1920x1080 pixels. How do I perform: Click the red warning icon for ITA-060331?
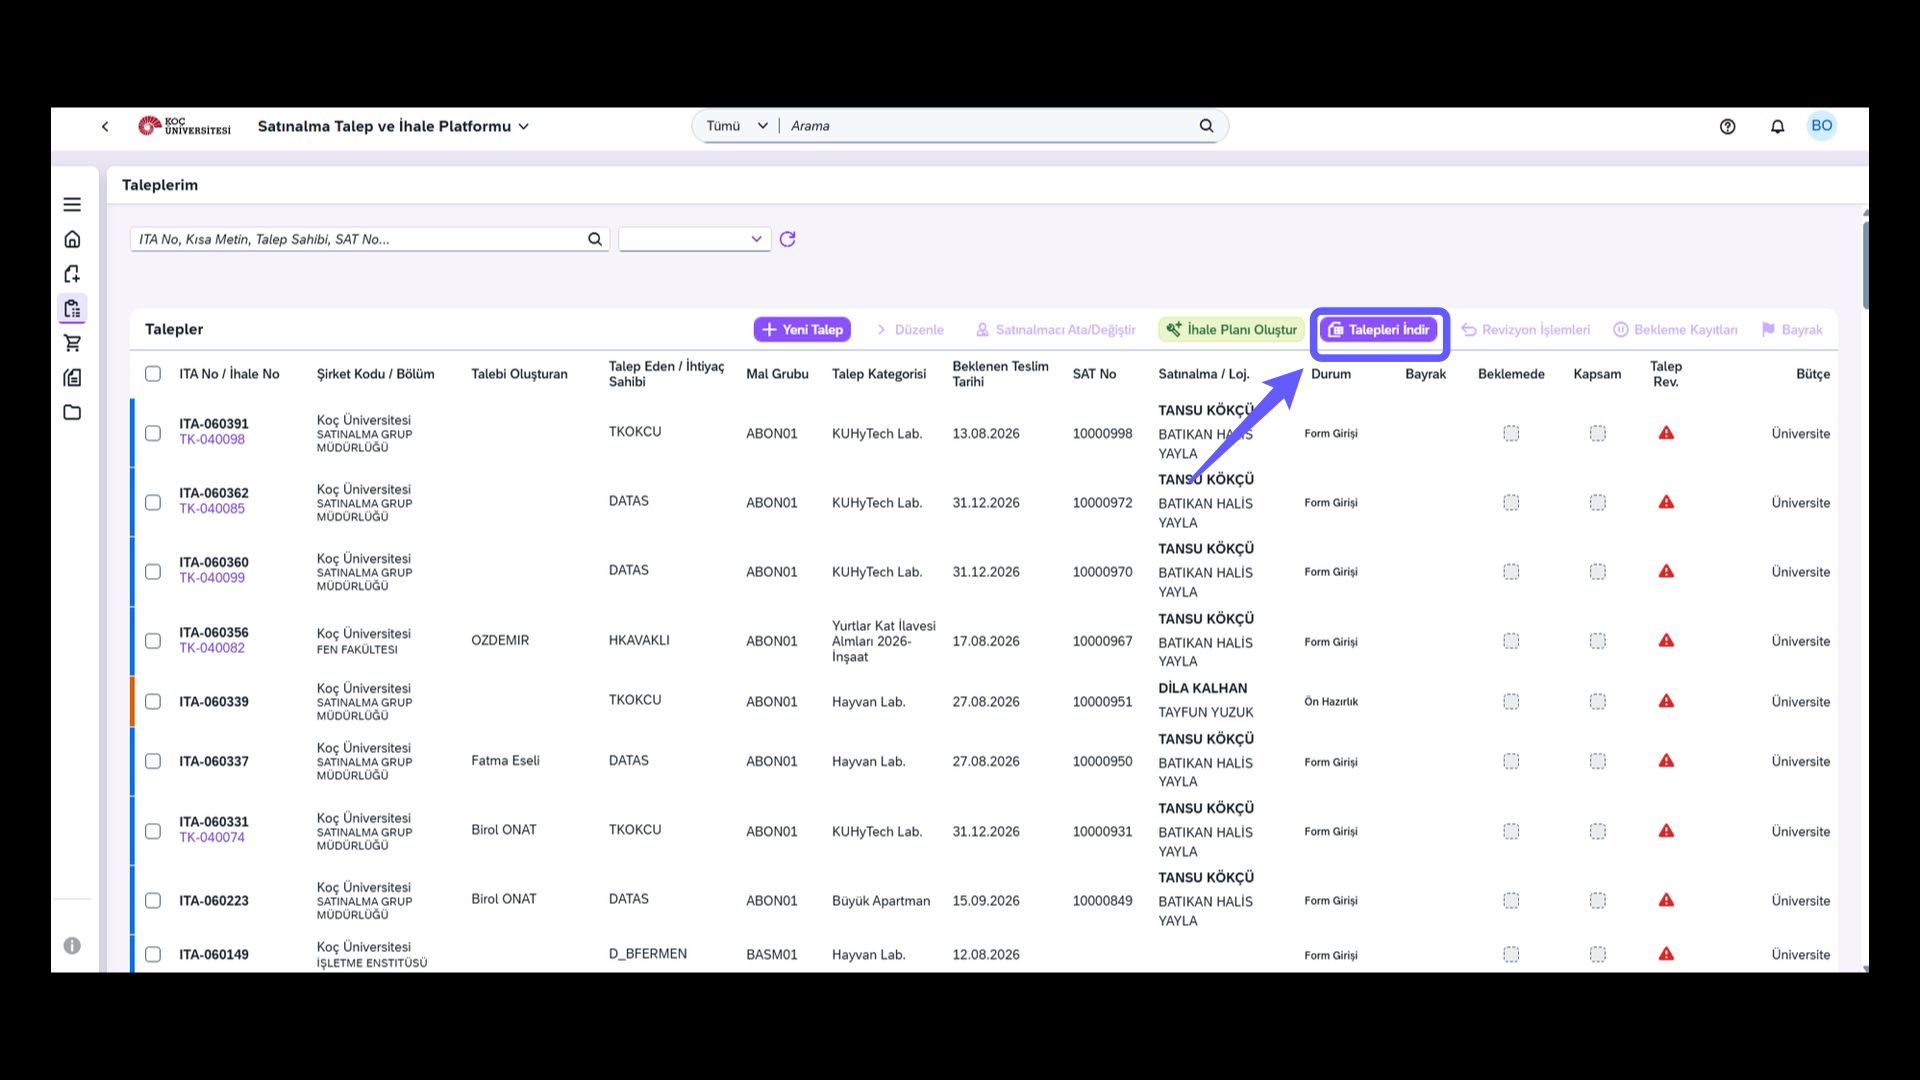tap(1666, 831)
